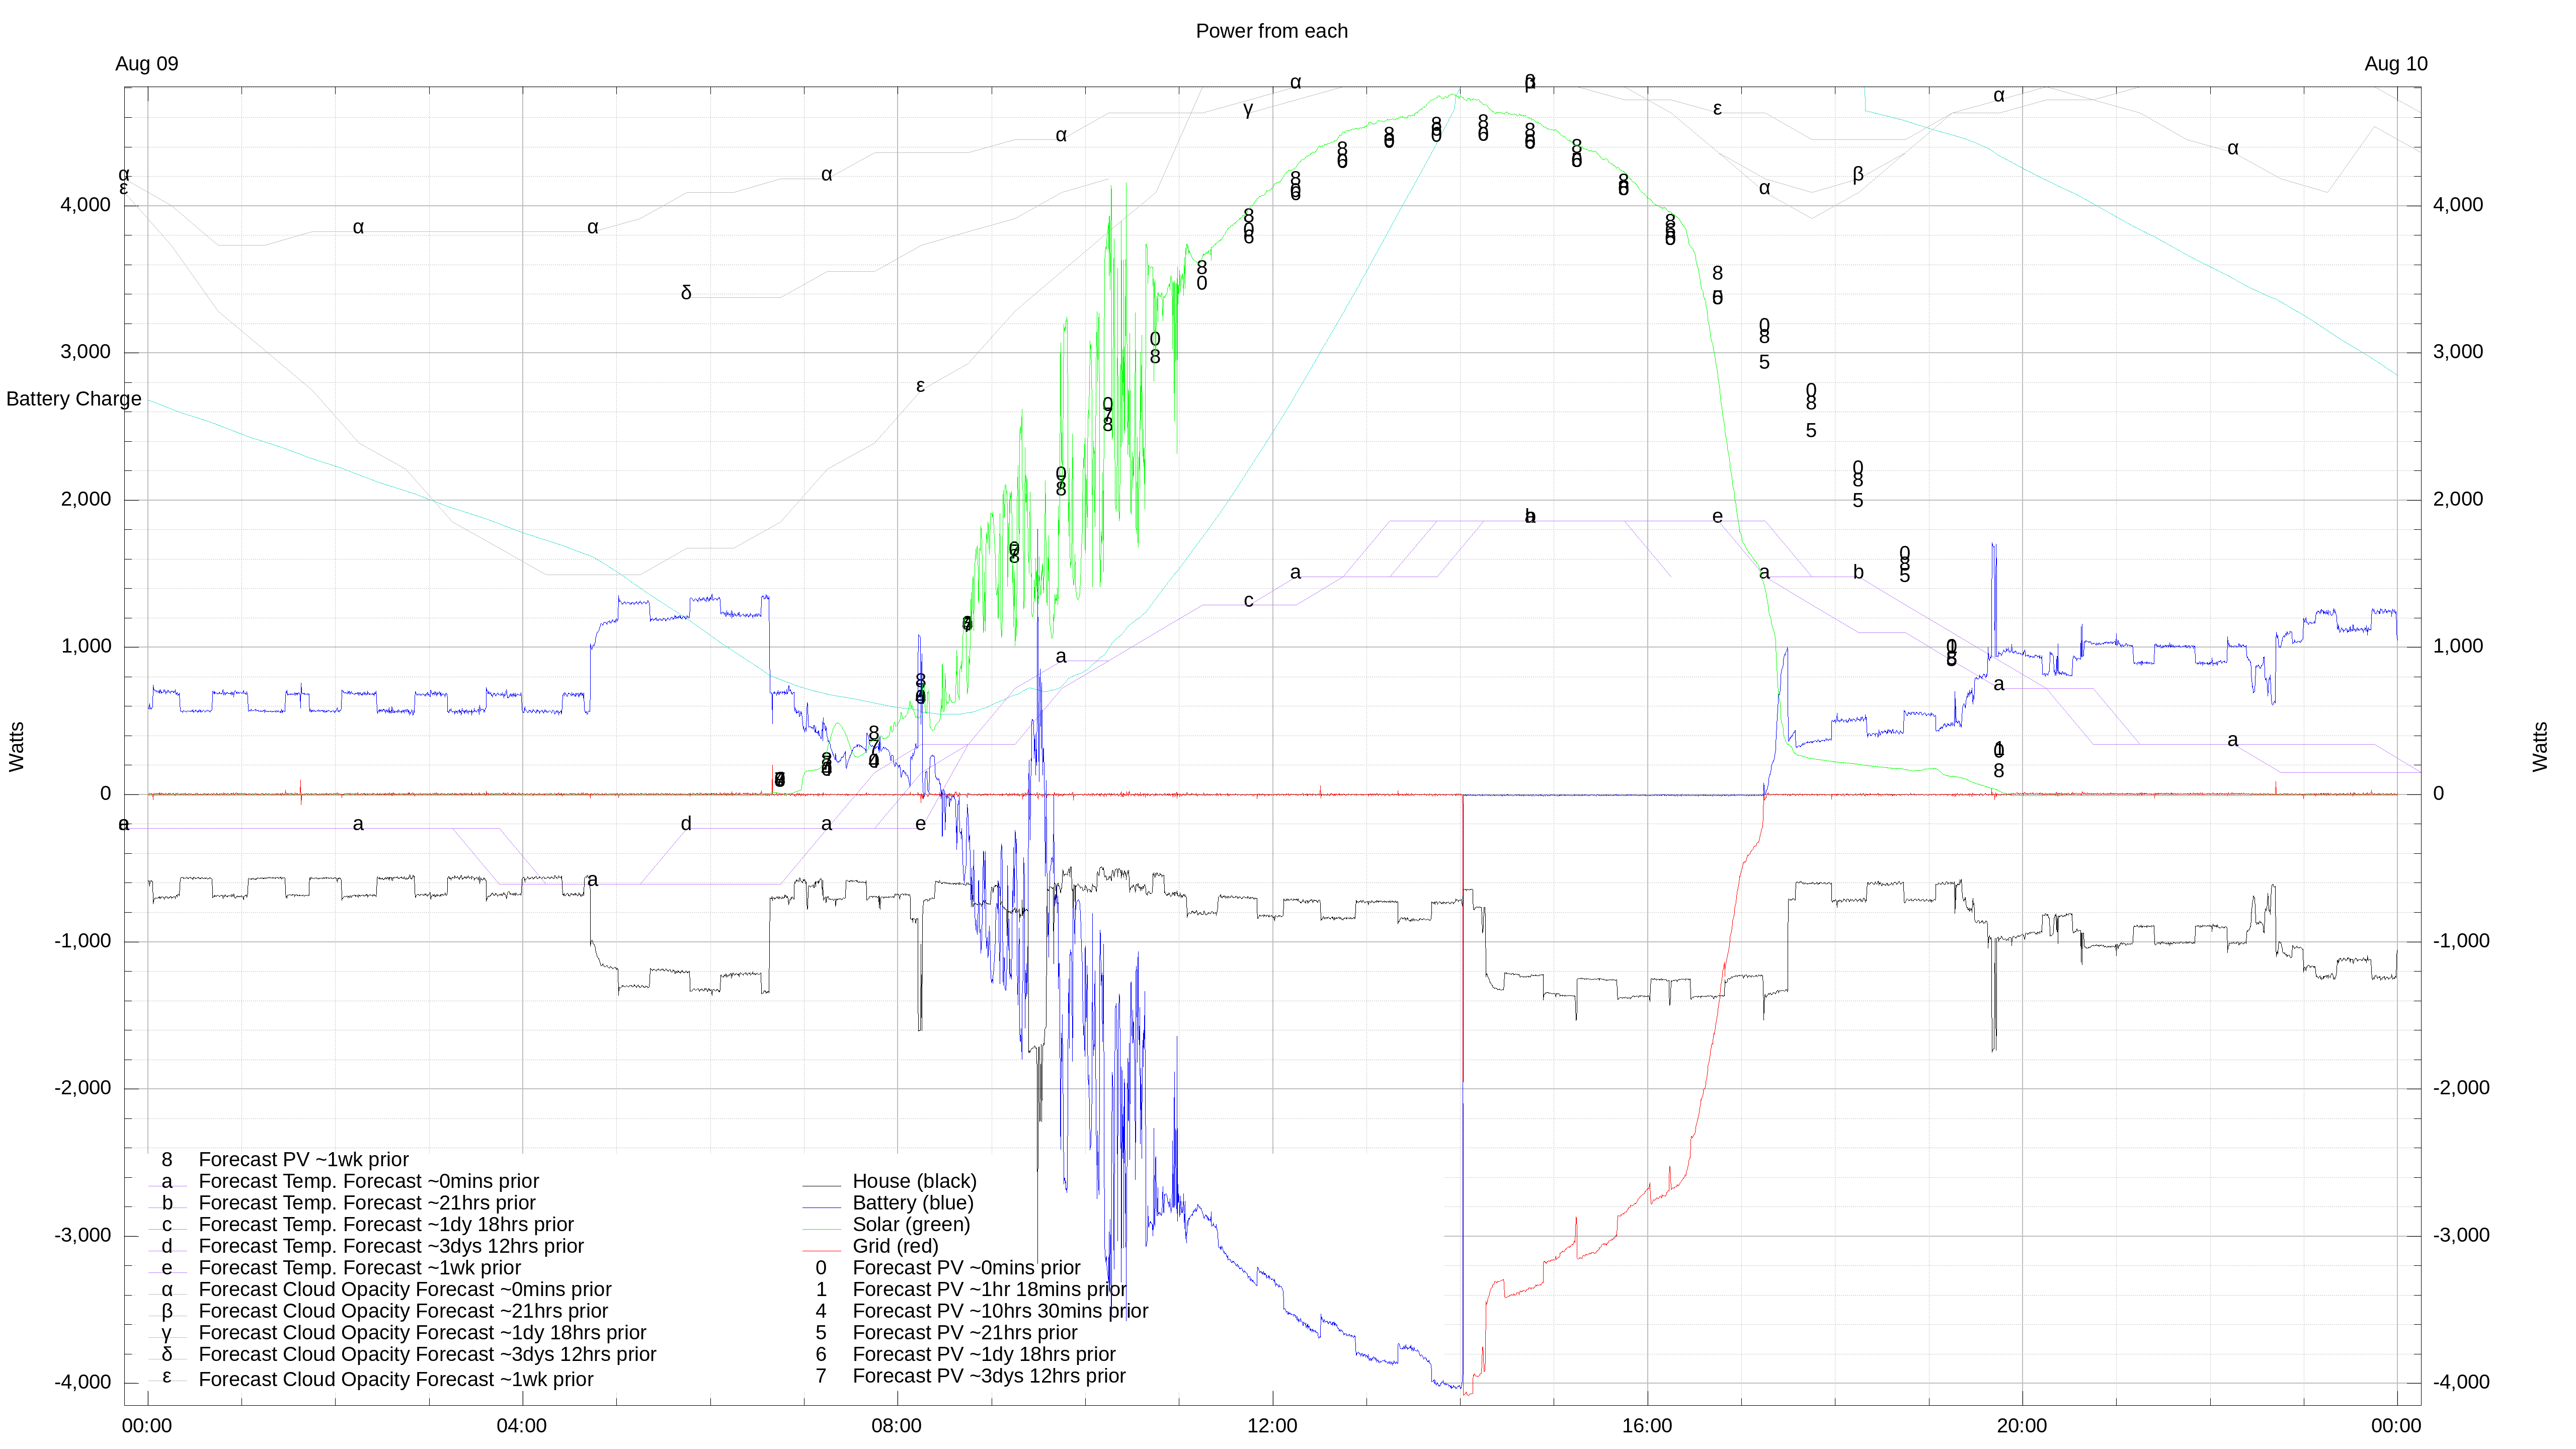Click the "08:00" time axis label
Screen dimensions: 2576x1449
897,1426
